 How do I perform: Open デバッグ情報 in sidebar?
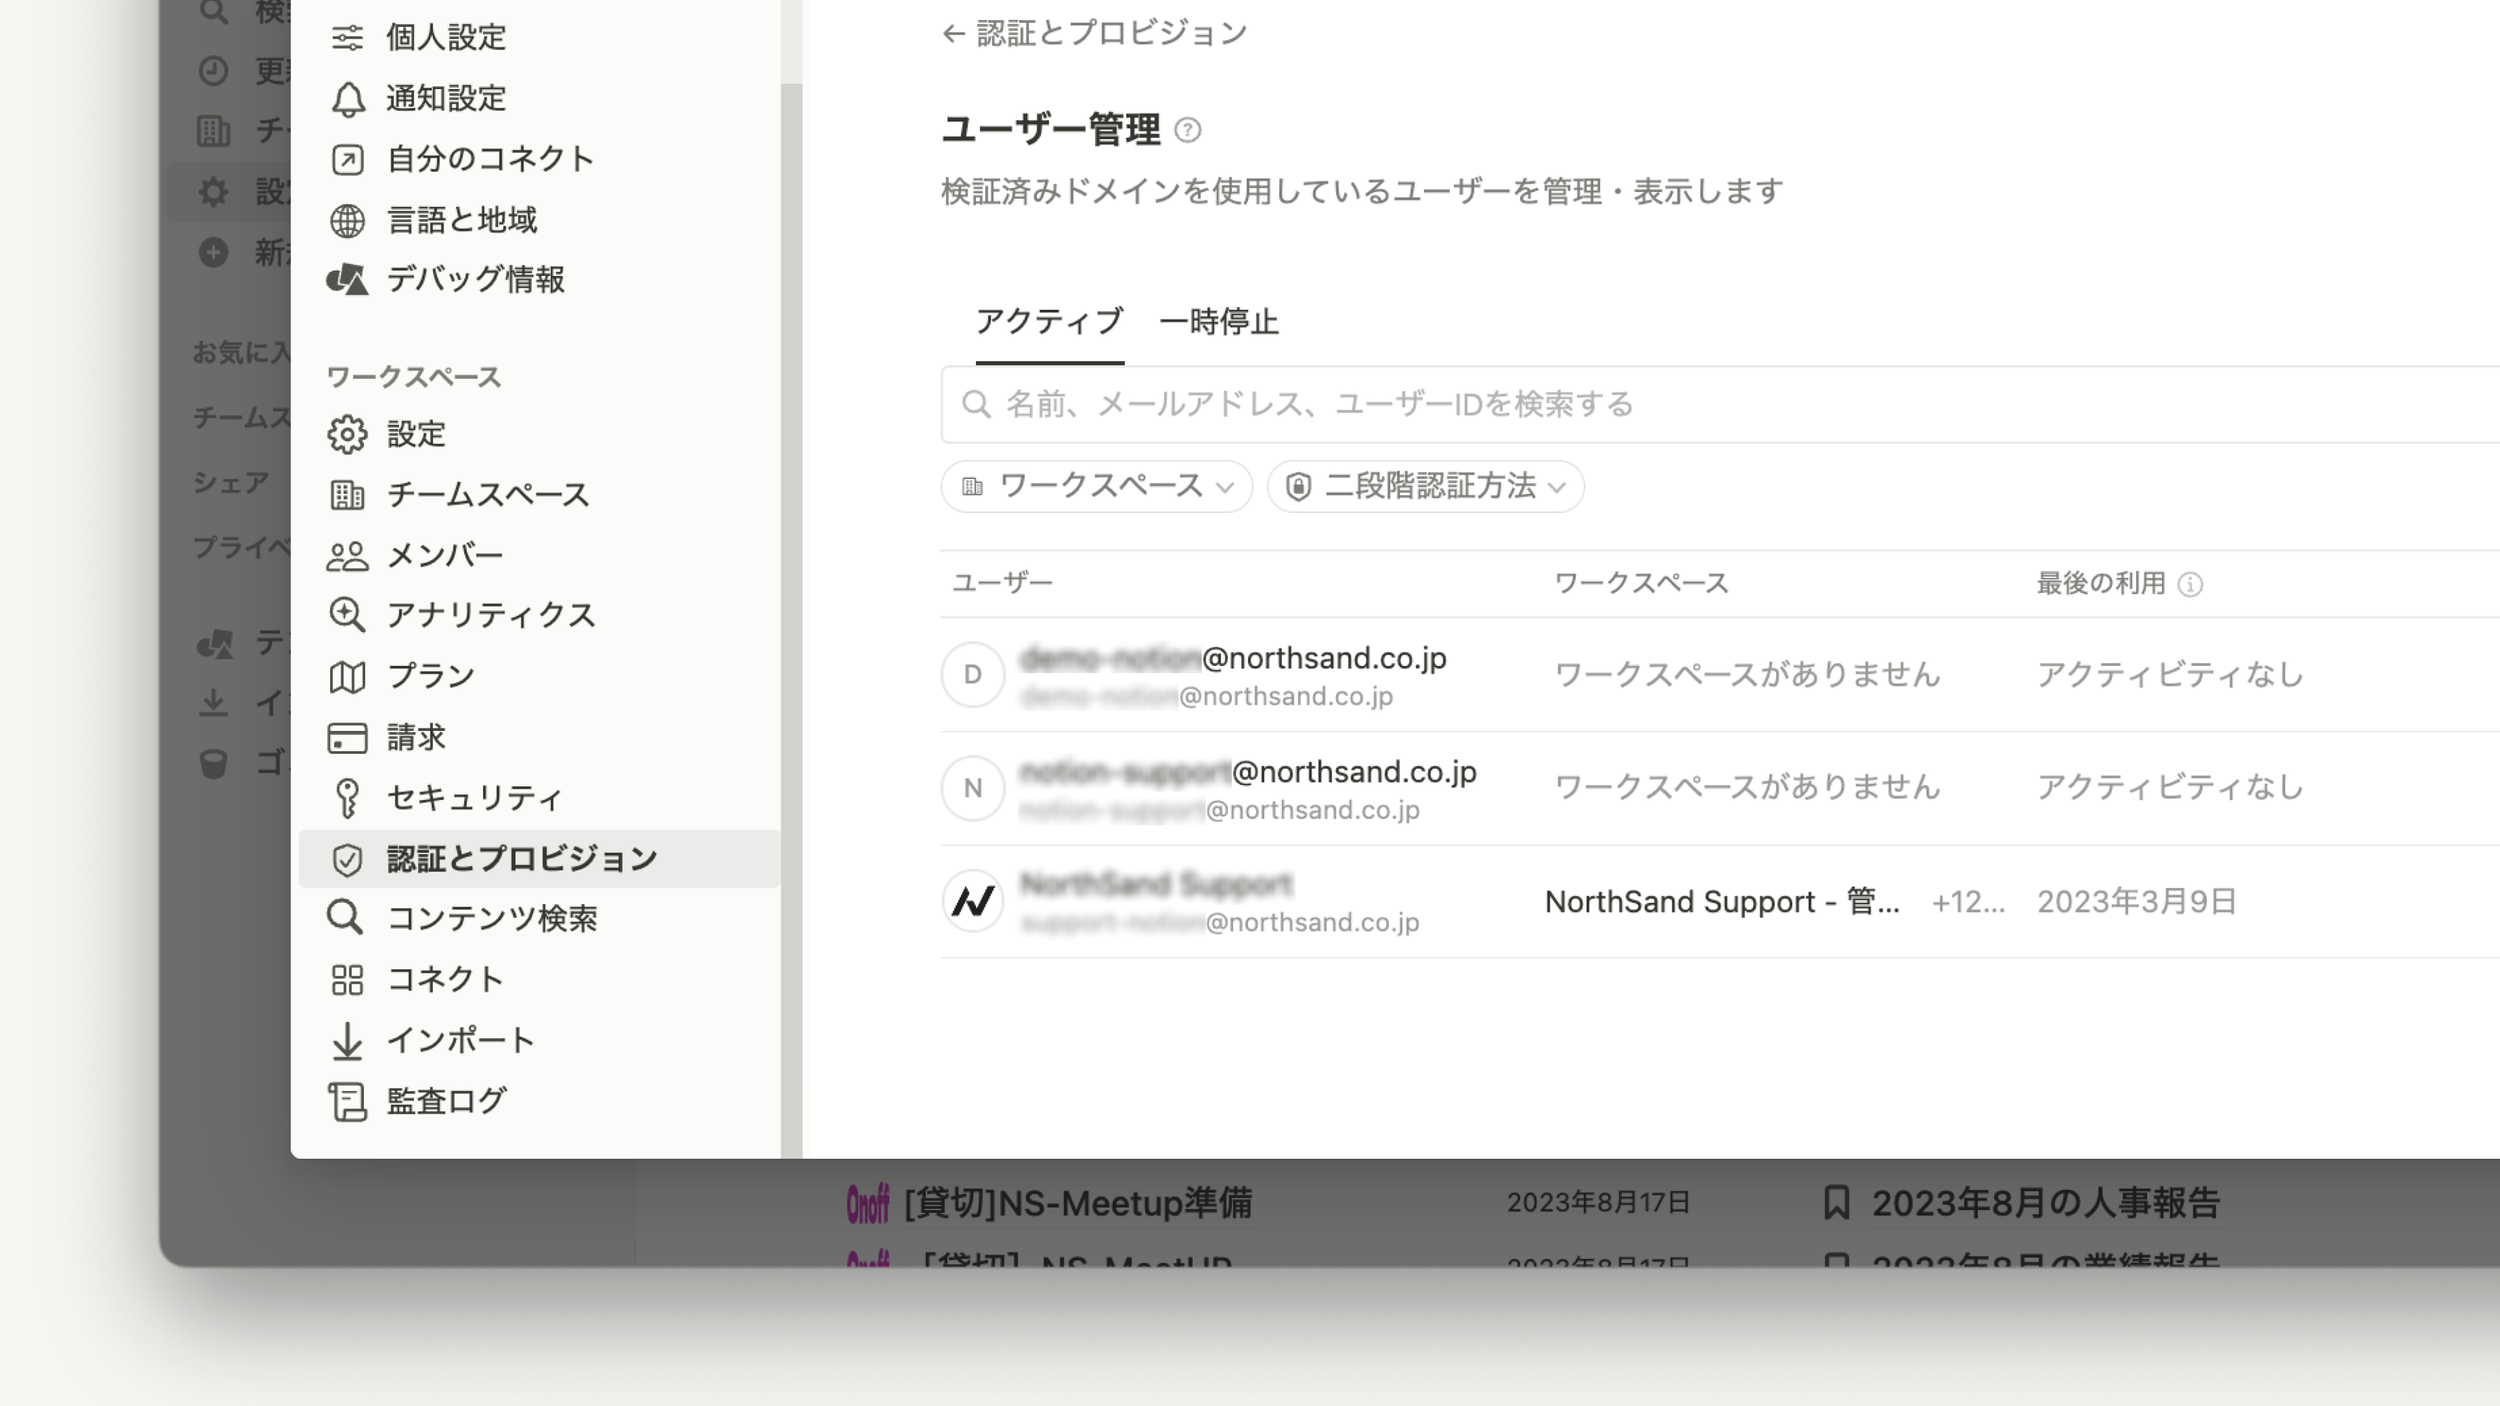(x=475, y=279)
